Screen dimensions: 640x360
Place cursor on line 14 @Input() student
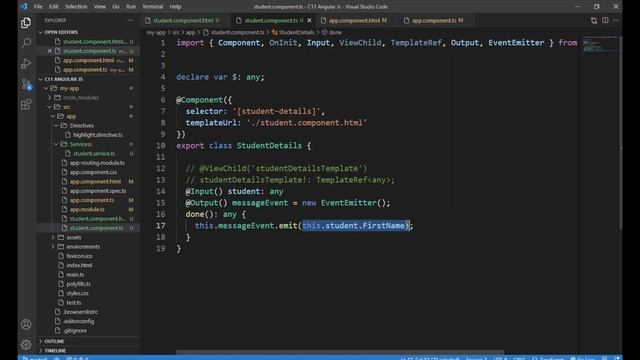(x=234, y=191)
